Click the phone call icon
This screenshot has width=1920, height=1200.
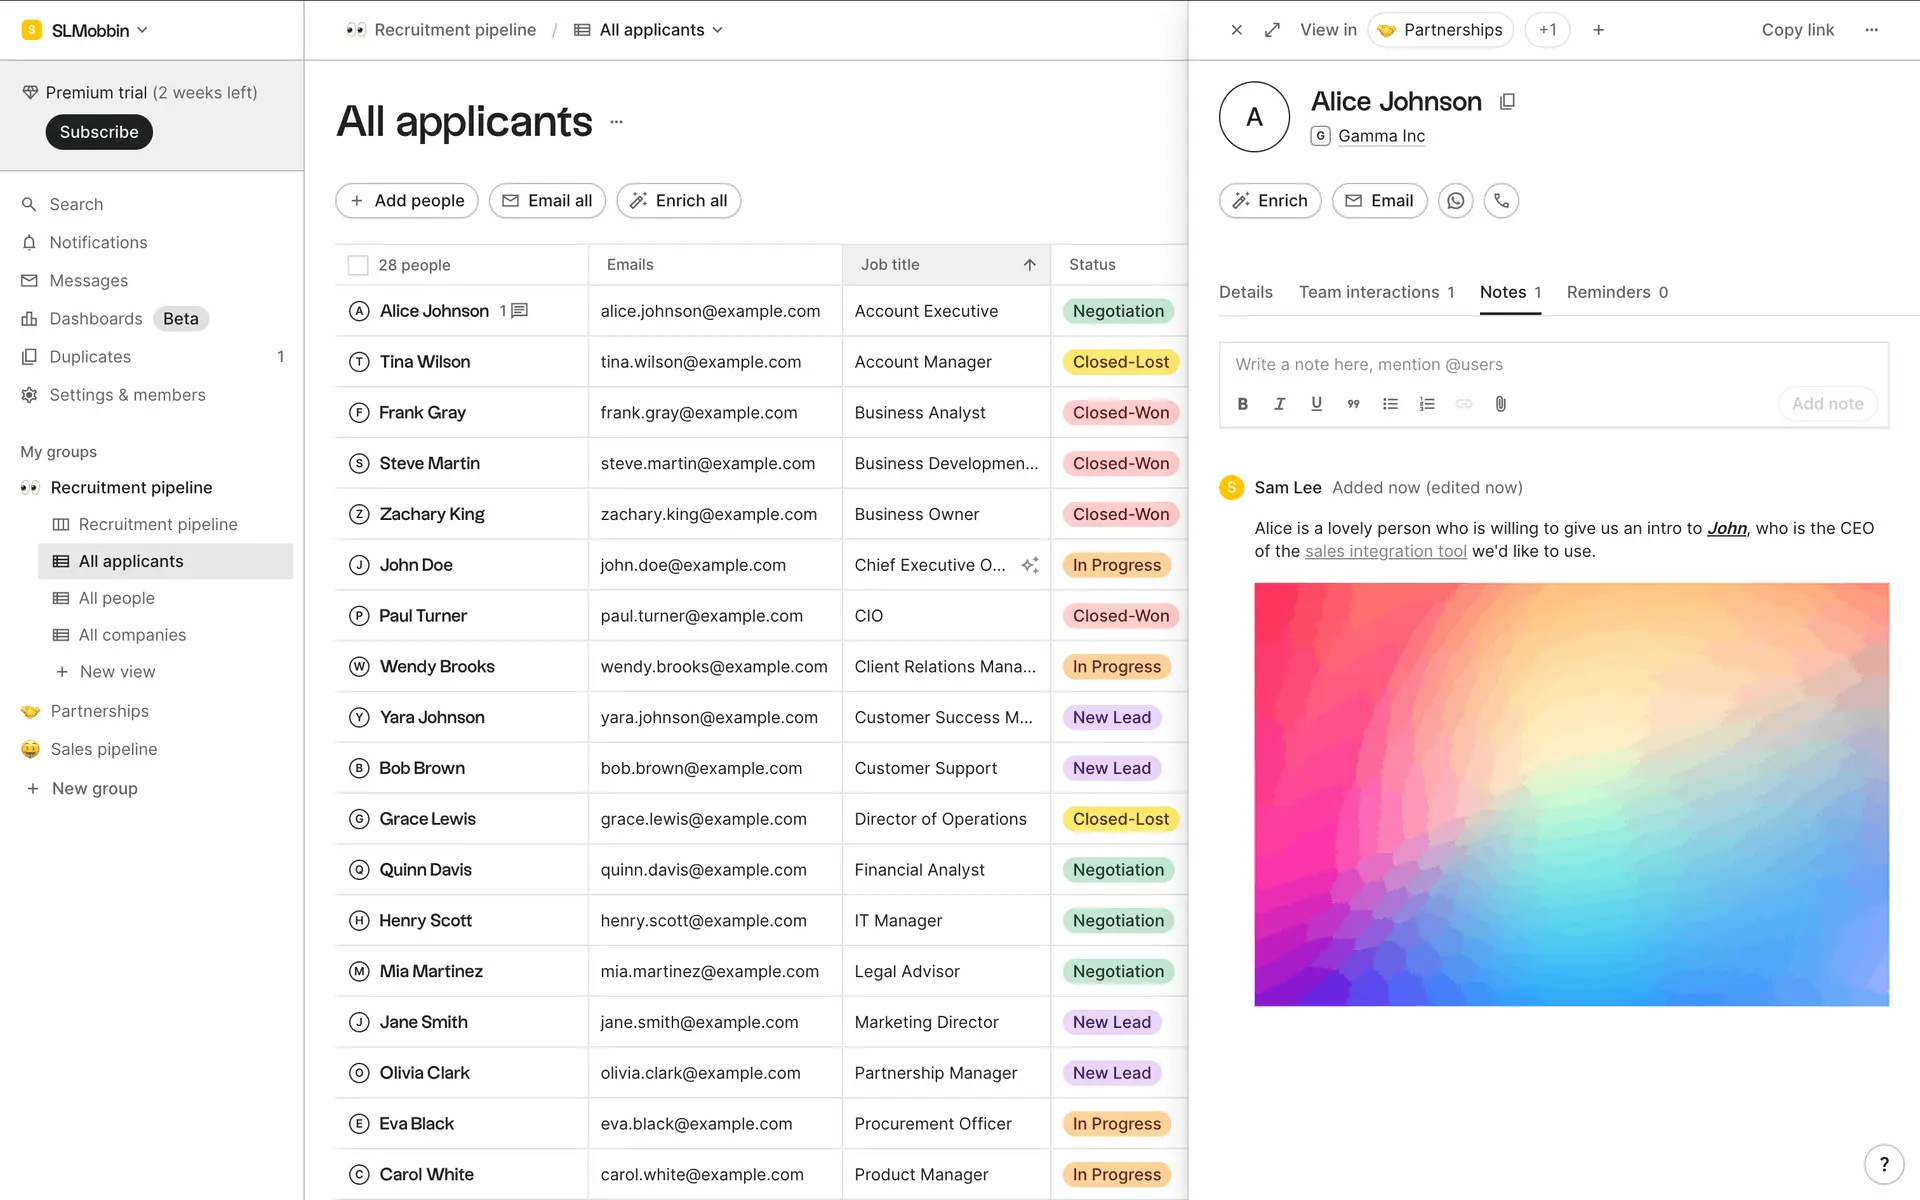tap(1501, 201)
